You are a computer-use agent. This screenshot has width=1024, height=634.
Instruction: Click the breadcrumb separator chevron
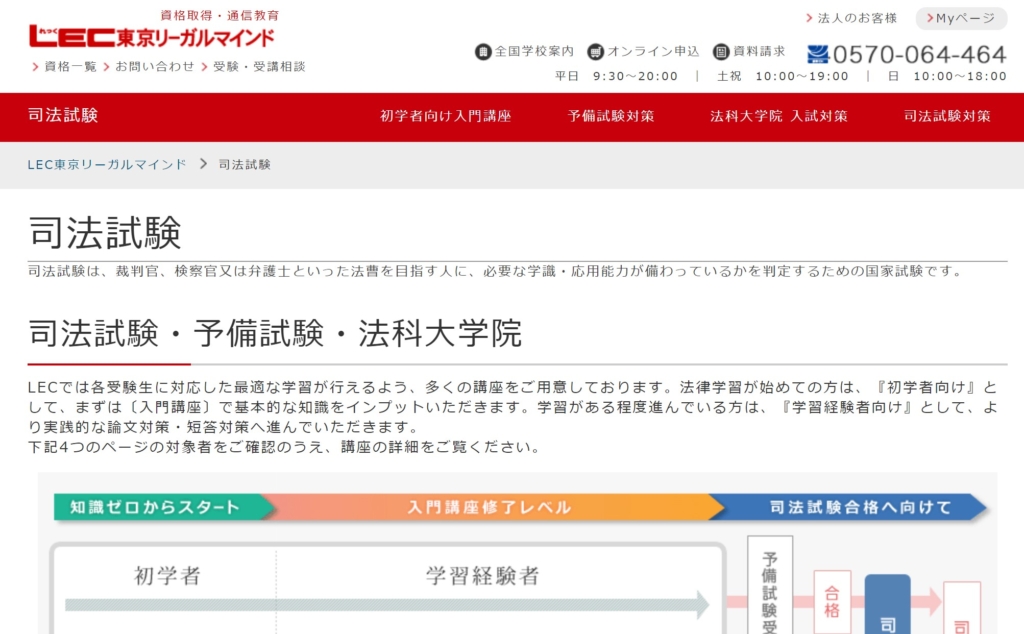tap(203, 164)
